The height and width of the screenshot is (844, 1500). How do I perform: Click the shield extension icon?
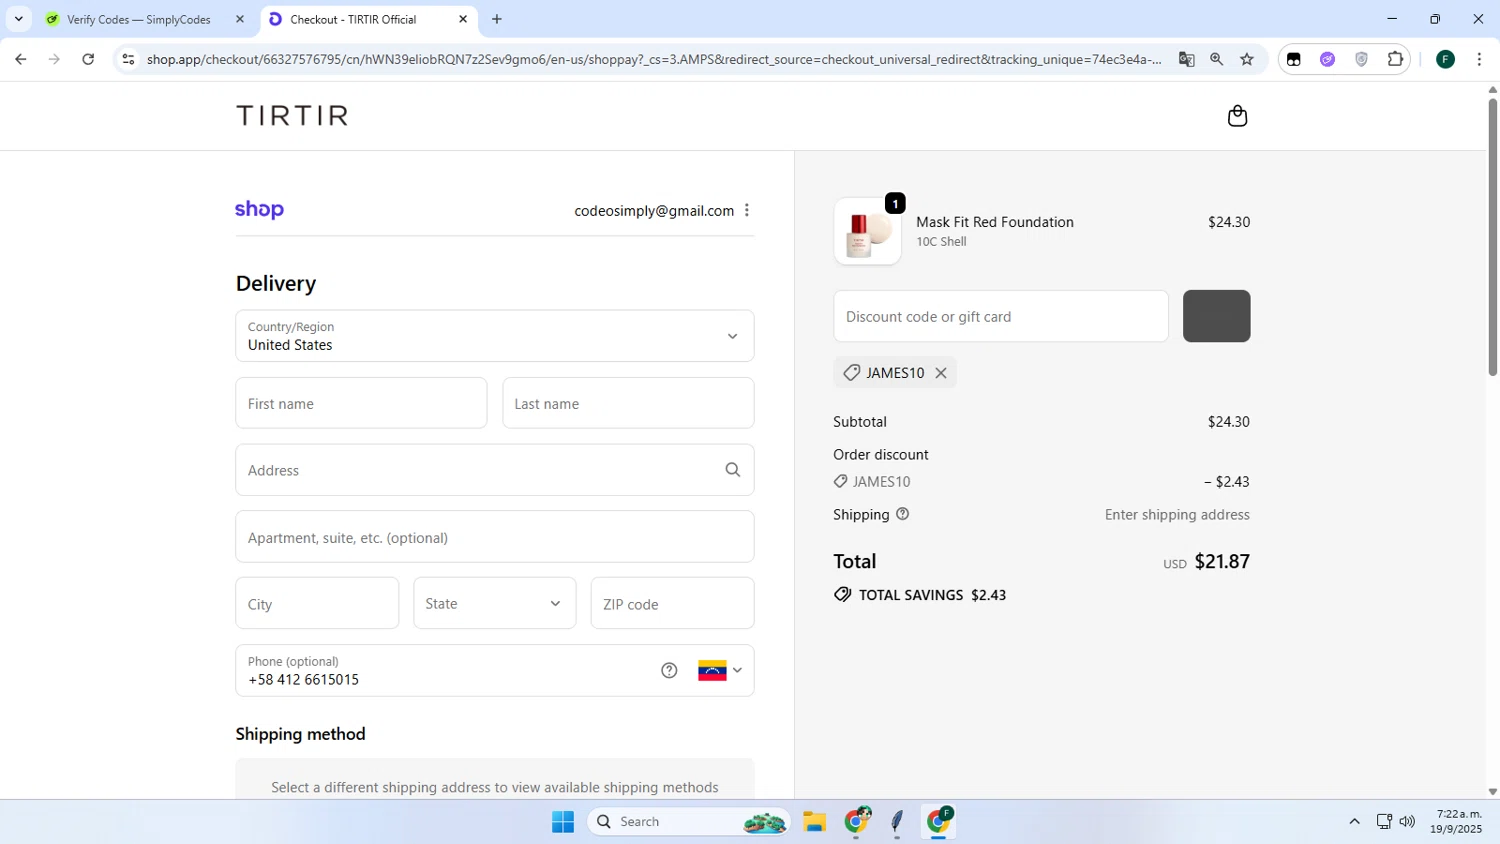(1361, 59)
